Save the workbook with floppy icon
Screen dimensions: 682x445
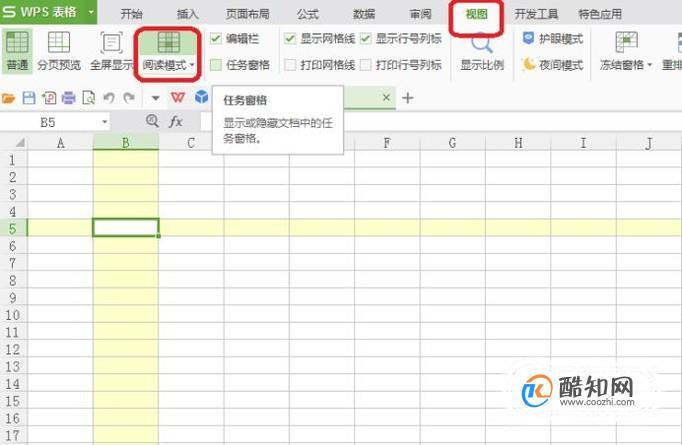tap(29, 98)
